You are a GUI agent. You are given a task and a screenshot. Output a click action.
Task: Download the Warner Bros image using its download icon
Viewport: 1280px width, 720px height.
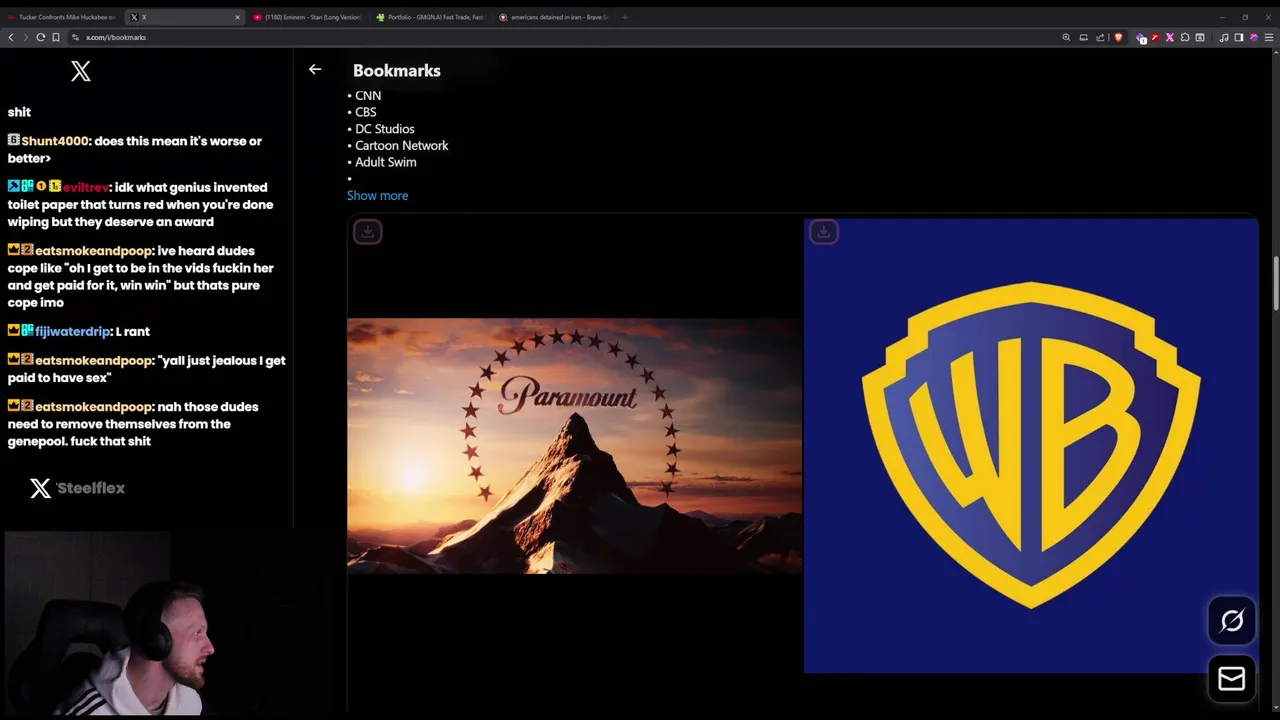pos(823,232)
